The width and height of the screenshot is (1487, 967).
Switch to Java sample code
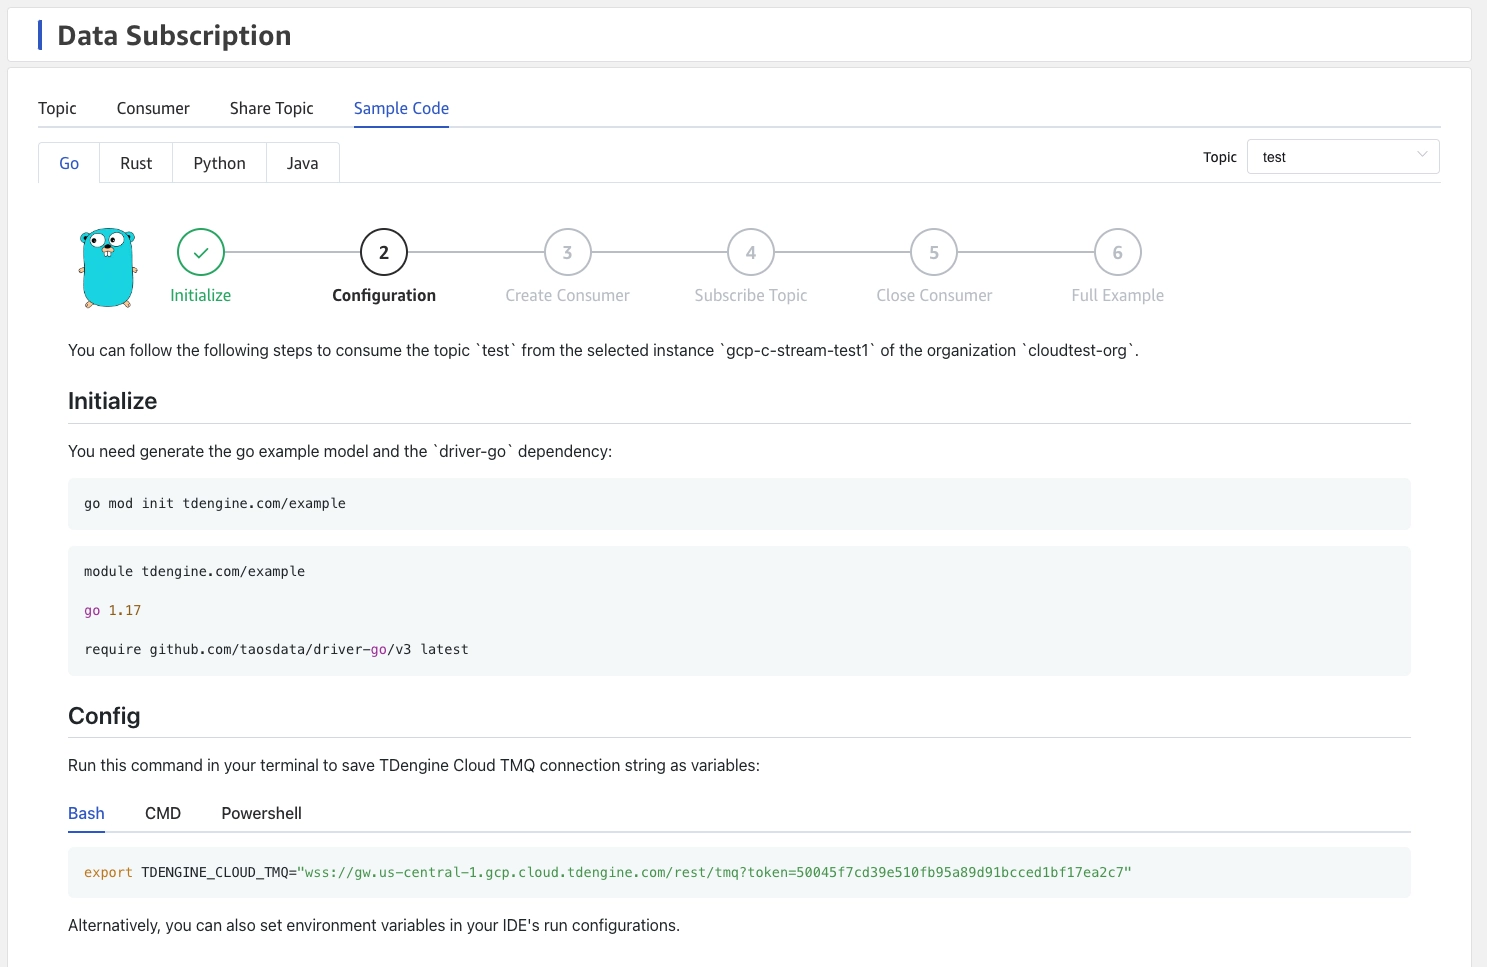click(x=302, y=163)
